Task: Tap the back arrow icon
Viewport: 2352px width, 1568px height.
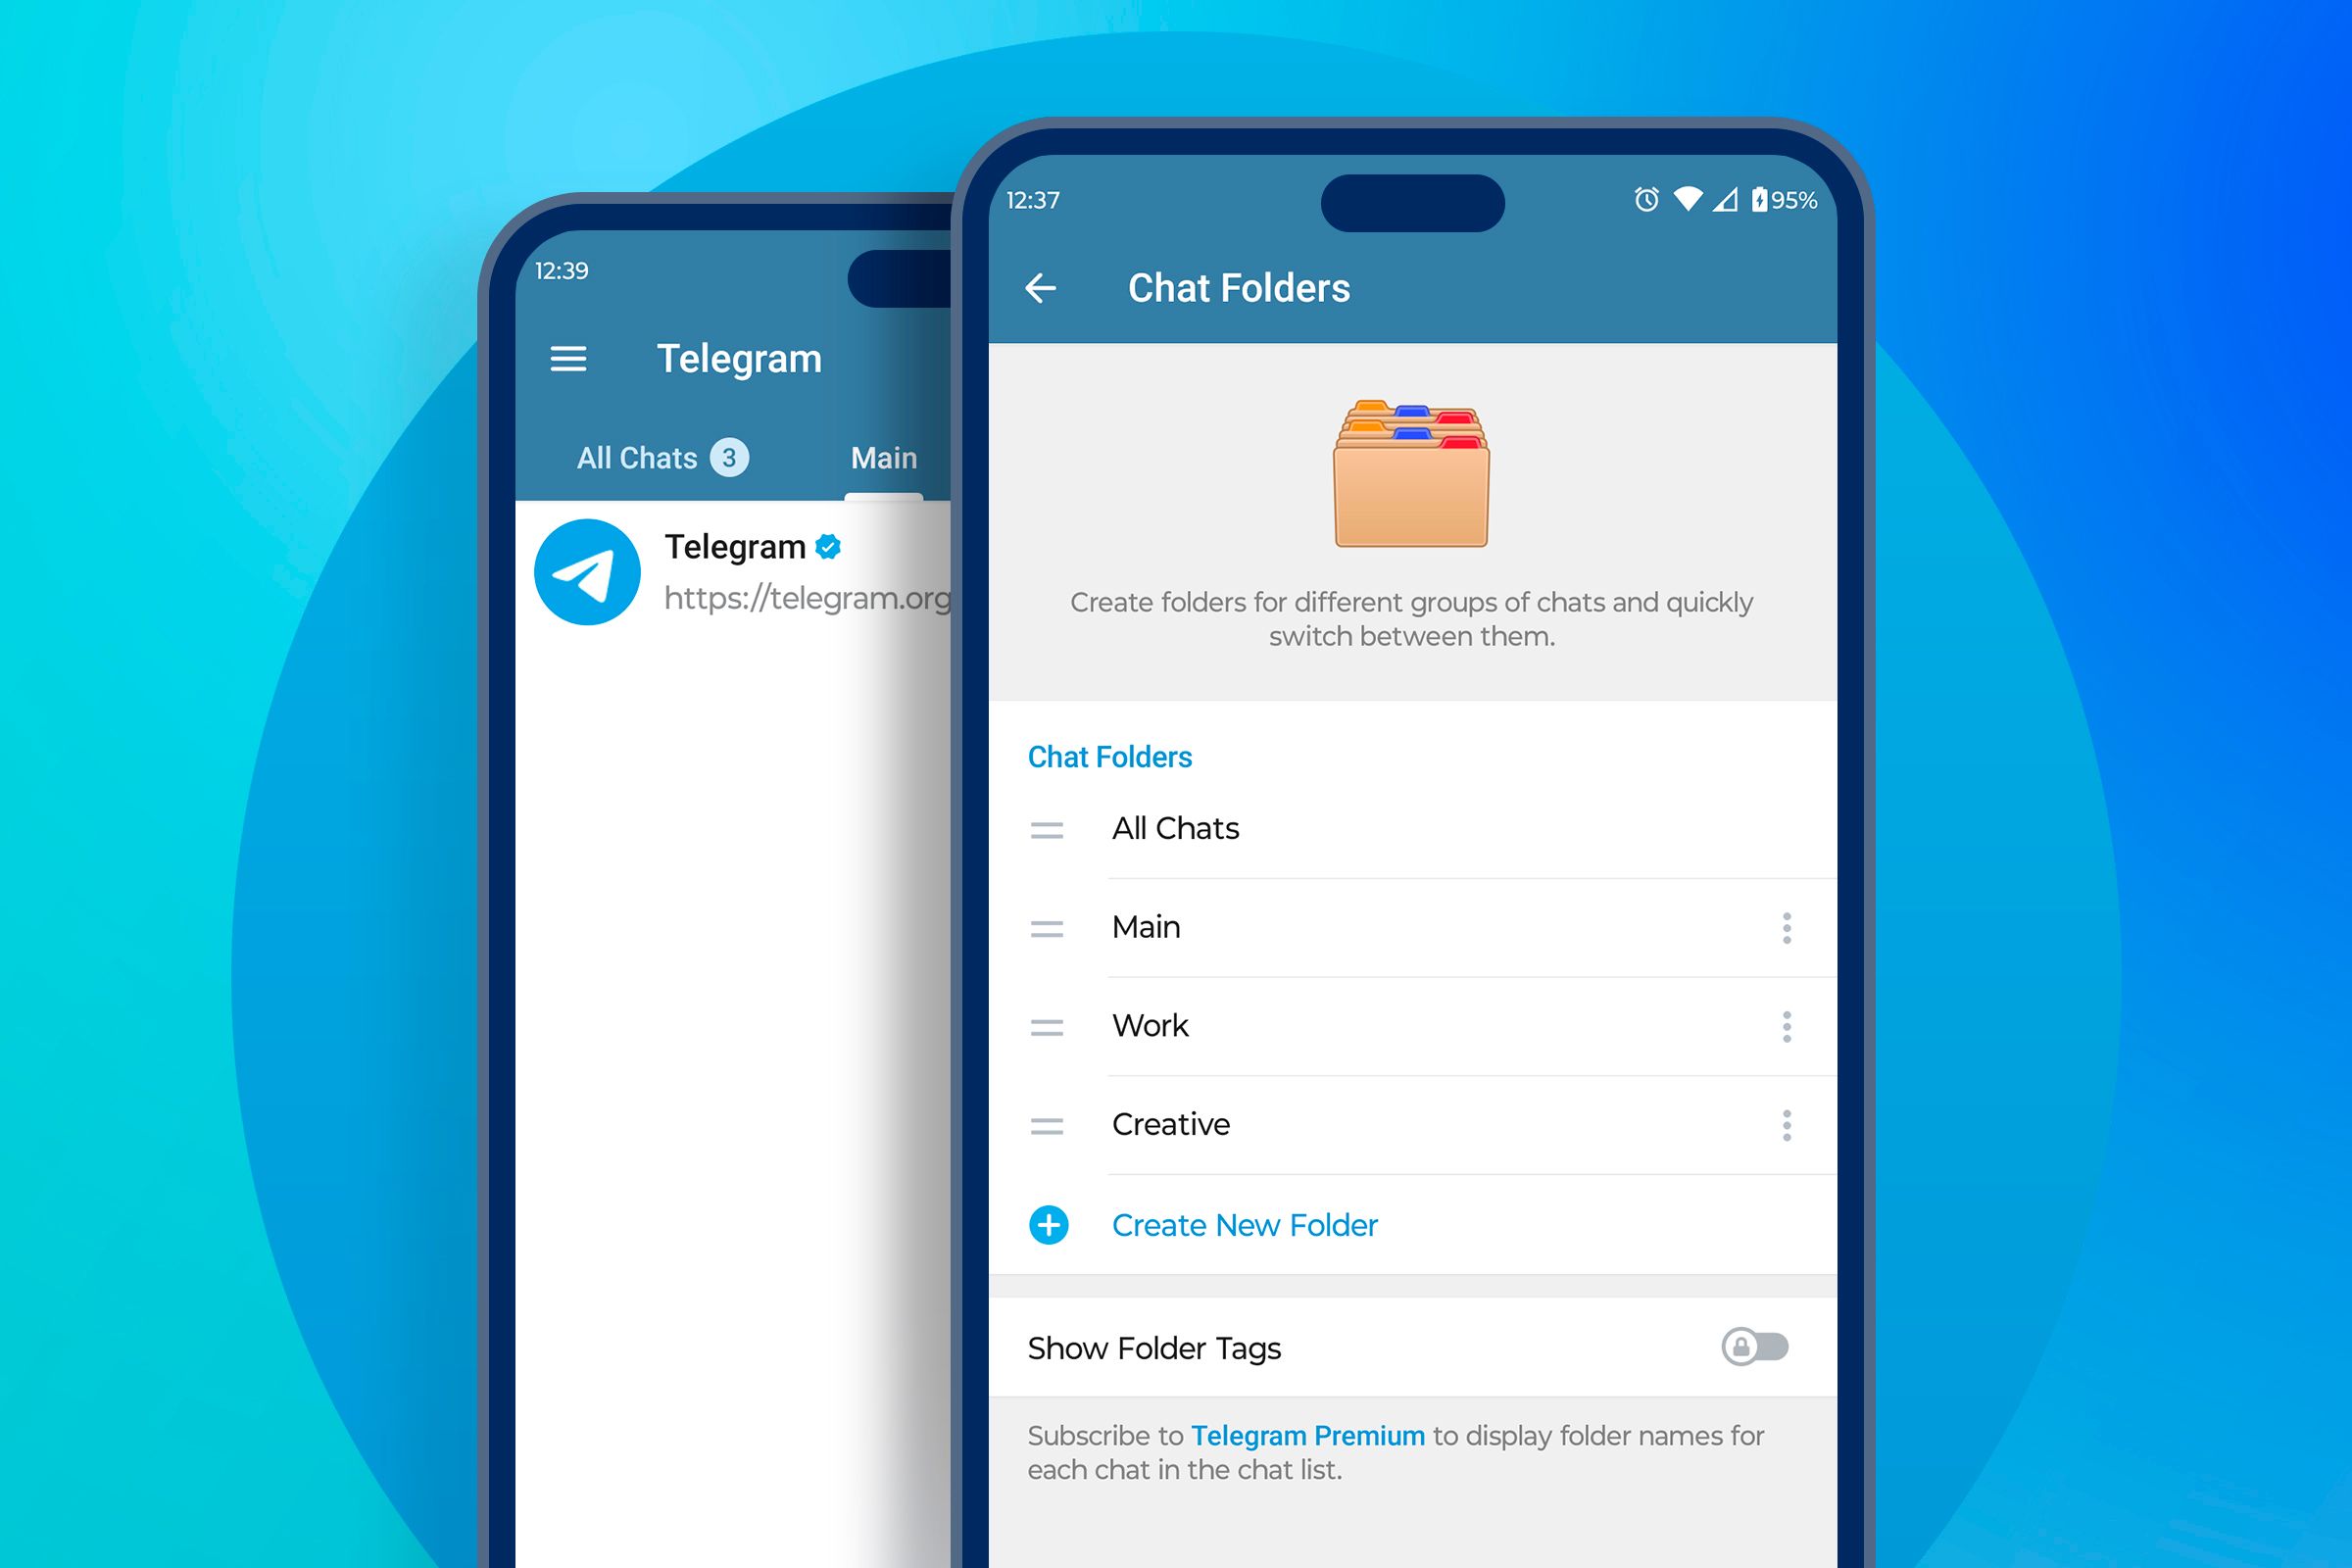Action: [1045, 287]
